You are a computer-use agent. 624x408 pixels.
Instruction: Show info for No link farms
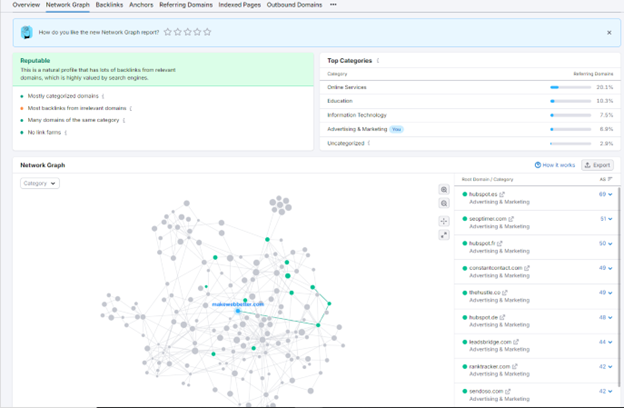point(66,133)
